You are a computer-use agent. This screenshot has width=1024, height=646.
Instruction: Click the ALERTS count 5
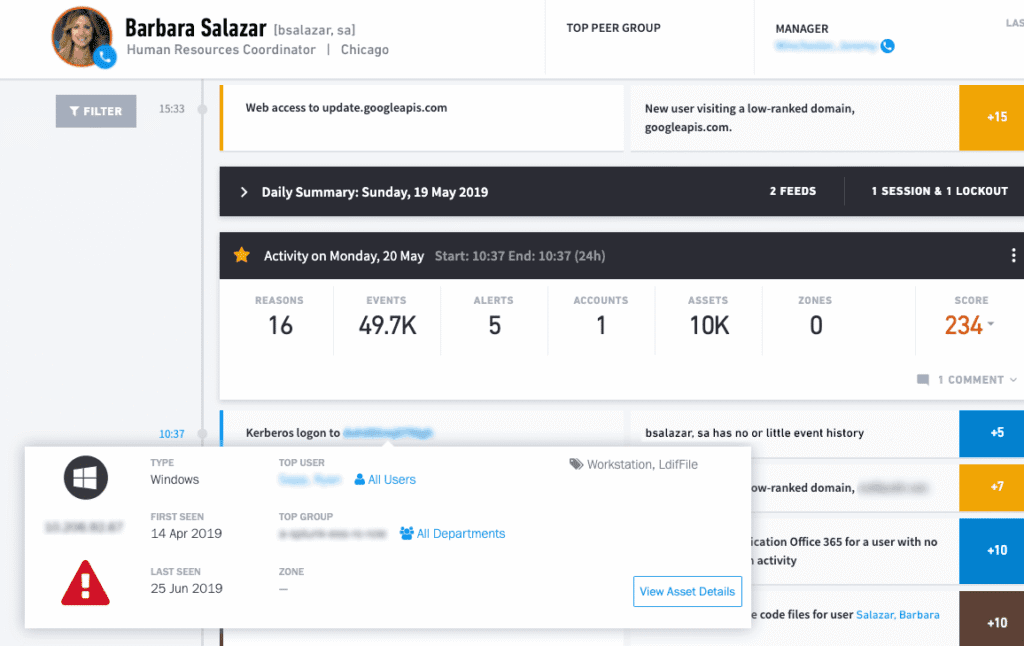(x=494, y=325)
